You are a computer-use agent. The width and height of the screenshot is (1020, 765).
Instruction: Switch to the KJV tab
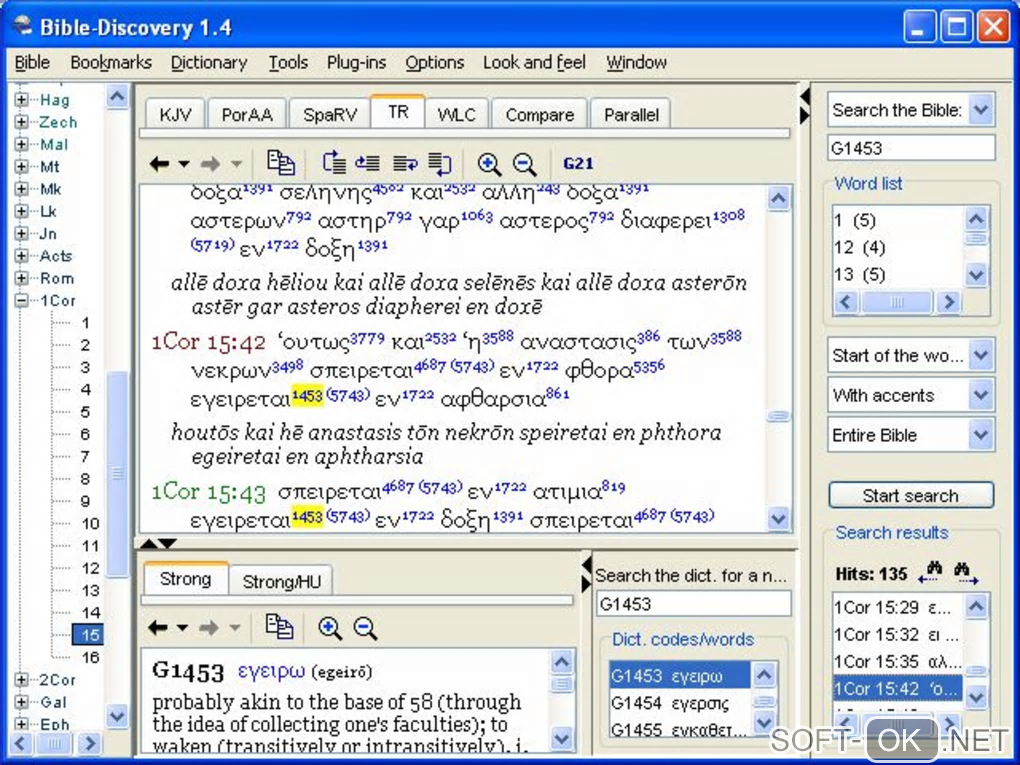pyautogui.click(x=175, y=114)
